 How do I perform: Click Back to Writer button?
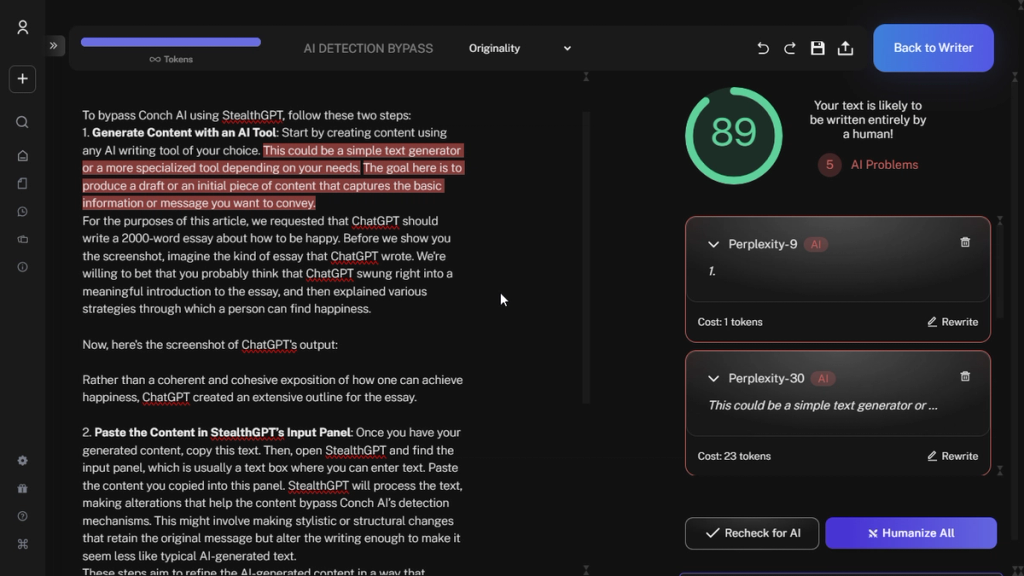933,48
